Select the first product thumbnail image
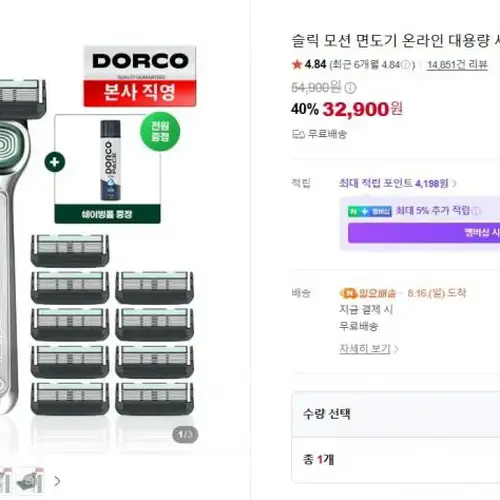Image resolution: width=500 pixels, height=500 pixels. pos(6,480)
